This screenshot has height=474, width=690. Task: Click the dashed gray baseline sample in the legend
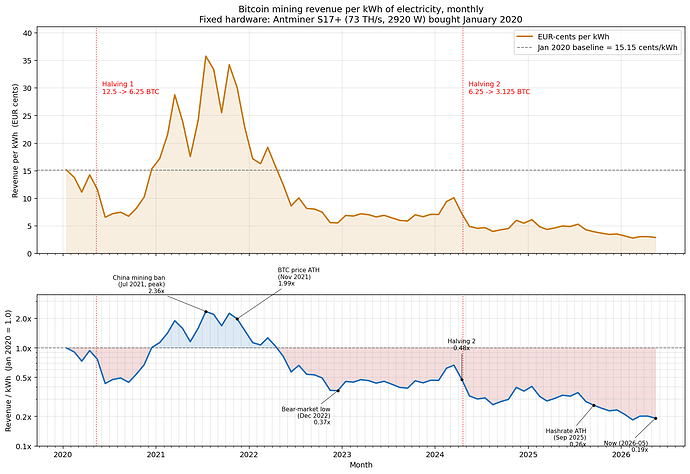pos(525,47)
